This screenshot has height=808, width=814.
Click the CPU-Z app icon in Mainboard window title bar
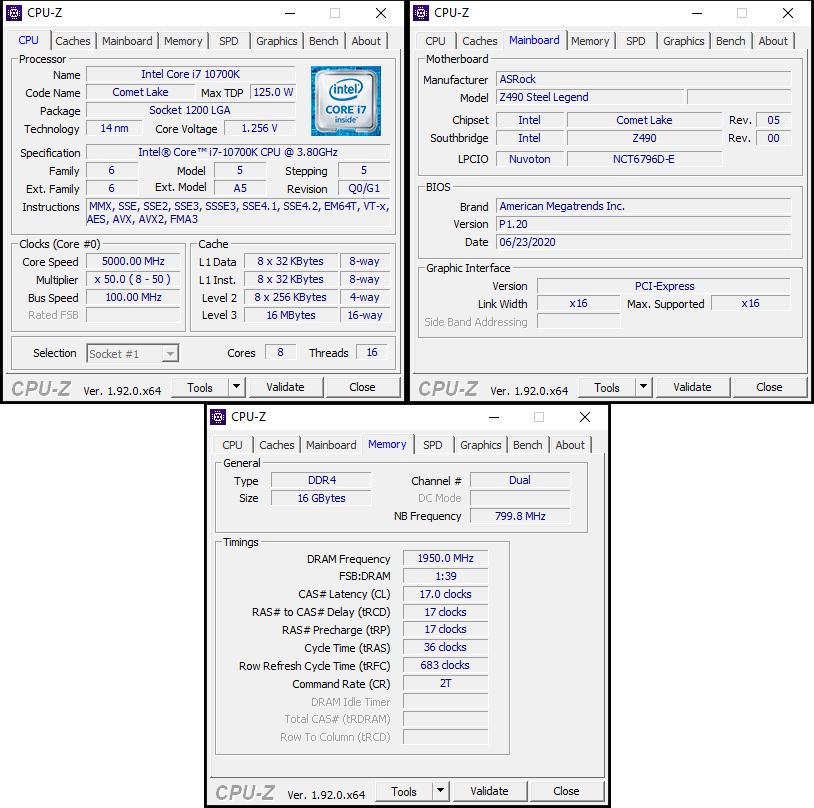421,12
